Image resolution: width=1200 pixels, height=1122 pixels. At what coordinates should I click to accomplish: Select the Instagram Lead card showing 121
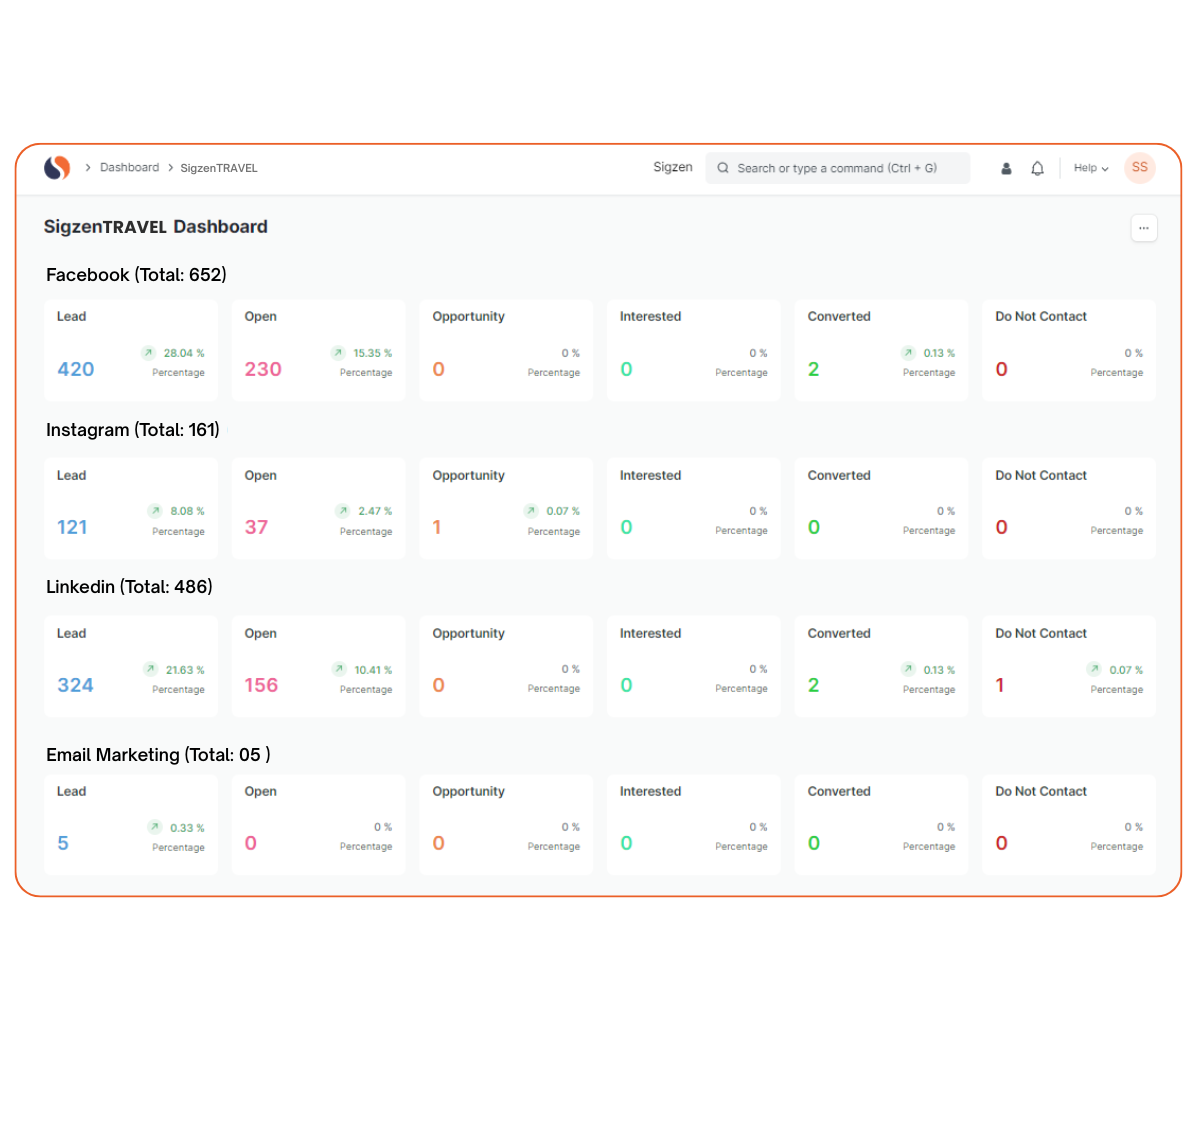(131, 508)
